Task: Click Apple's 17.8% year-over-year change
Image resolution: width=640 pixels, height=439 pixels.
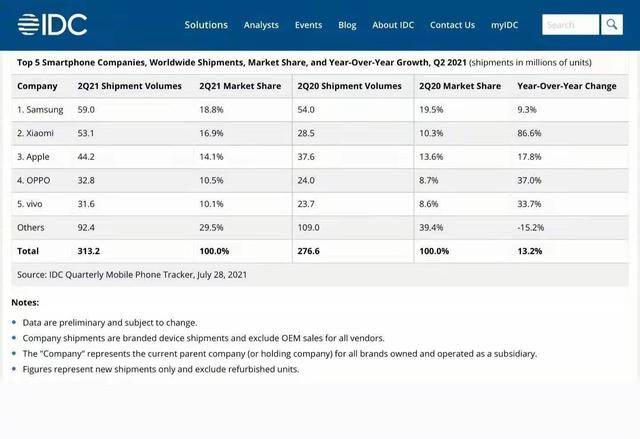Action: point(529,157)
